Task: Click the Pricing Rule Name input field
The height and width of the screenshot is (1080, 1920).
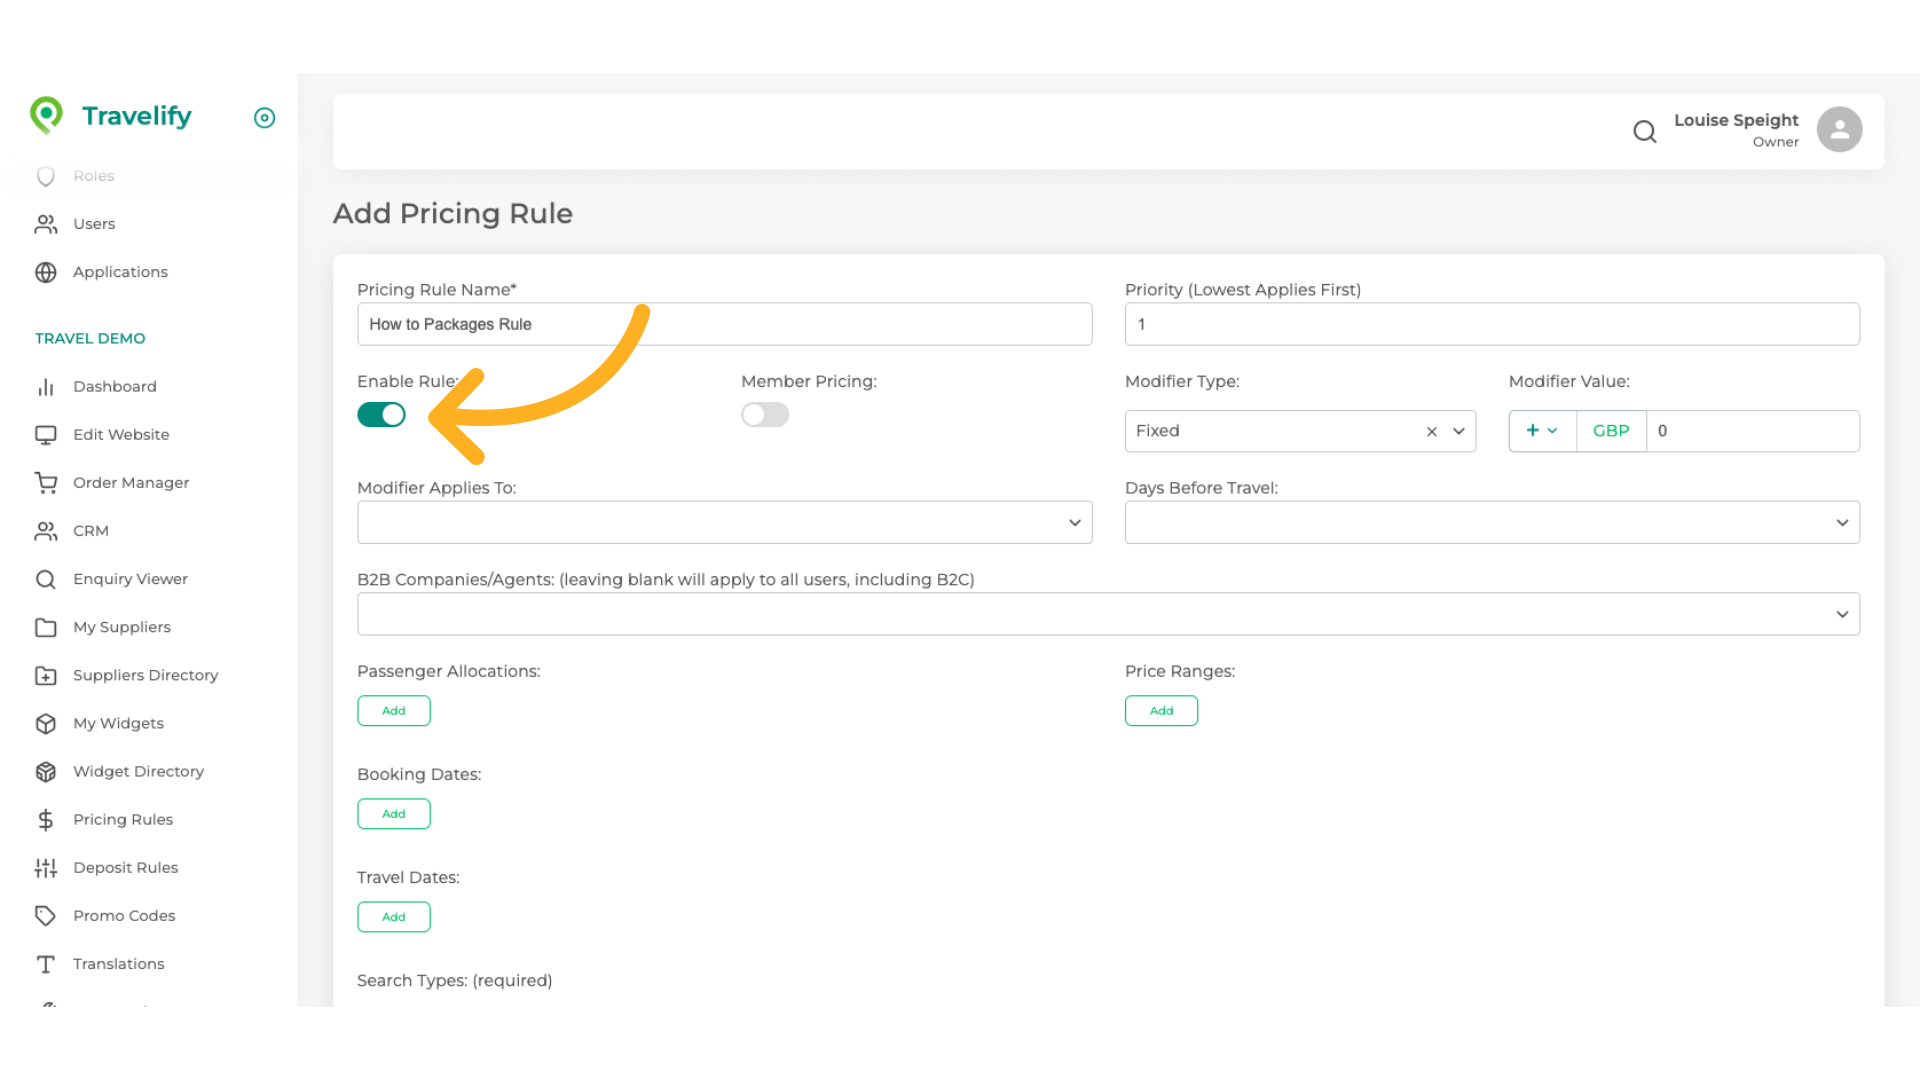Action: point(724,324)
